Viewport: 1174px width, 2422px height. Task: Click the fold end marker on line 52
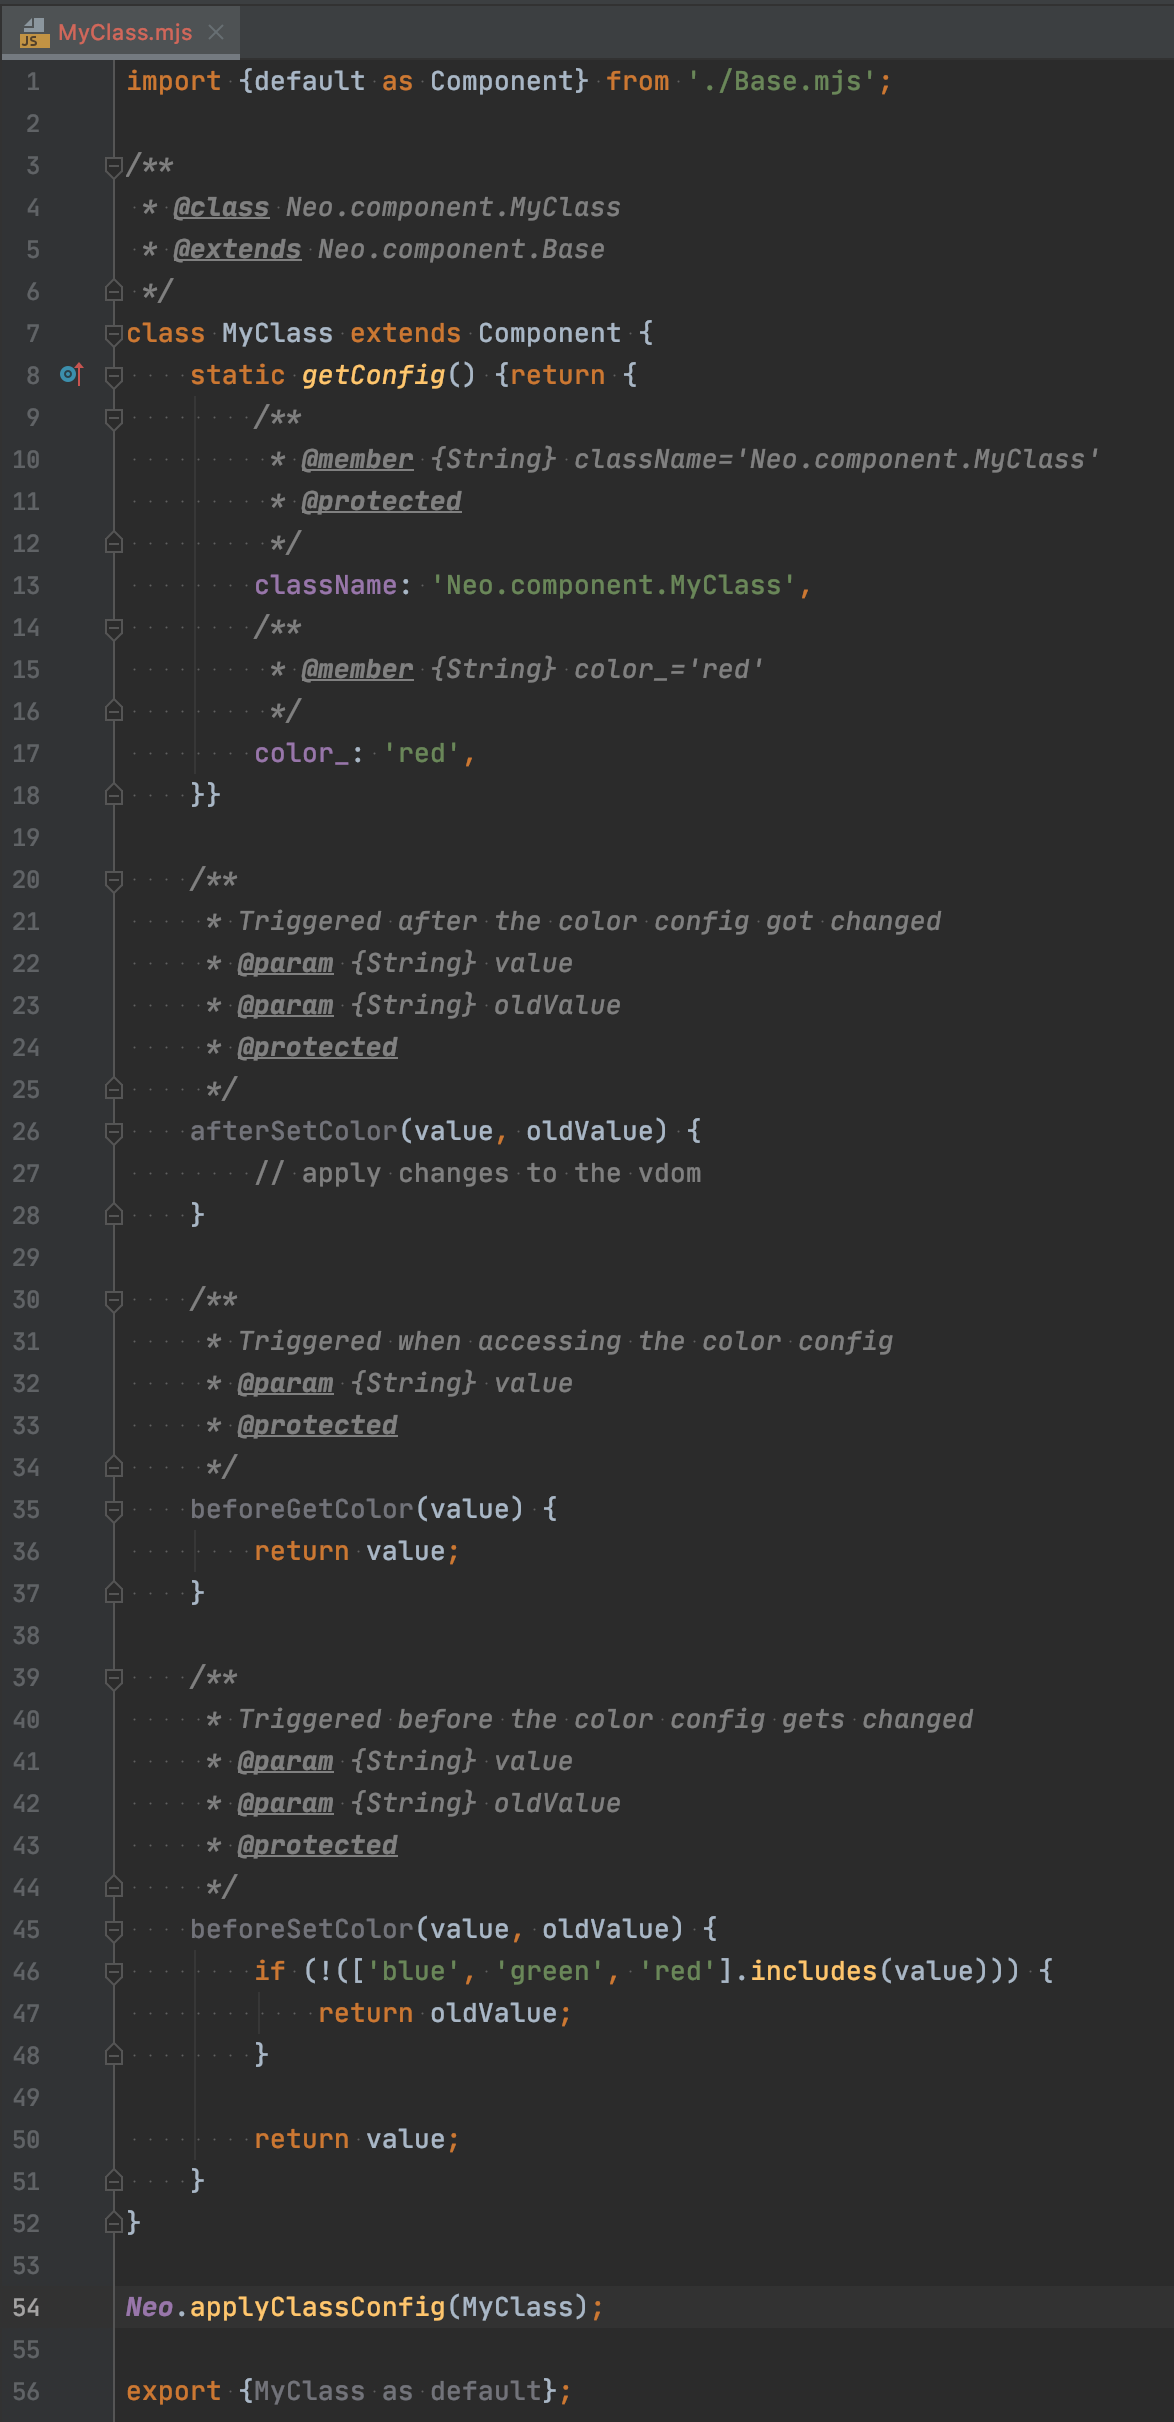(x=113, y=2223)
